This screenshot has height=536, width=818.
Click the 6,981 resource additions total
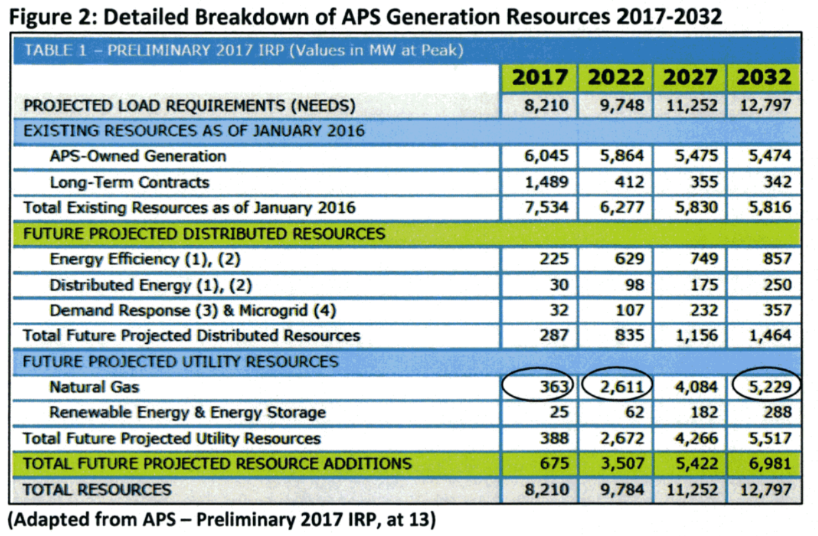tap(770, 463)
